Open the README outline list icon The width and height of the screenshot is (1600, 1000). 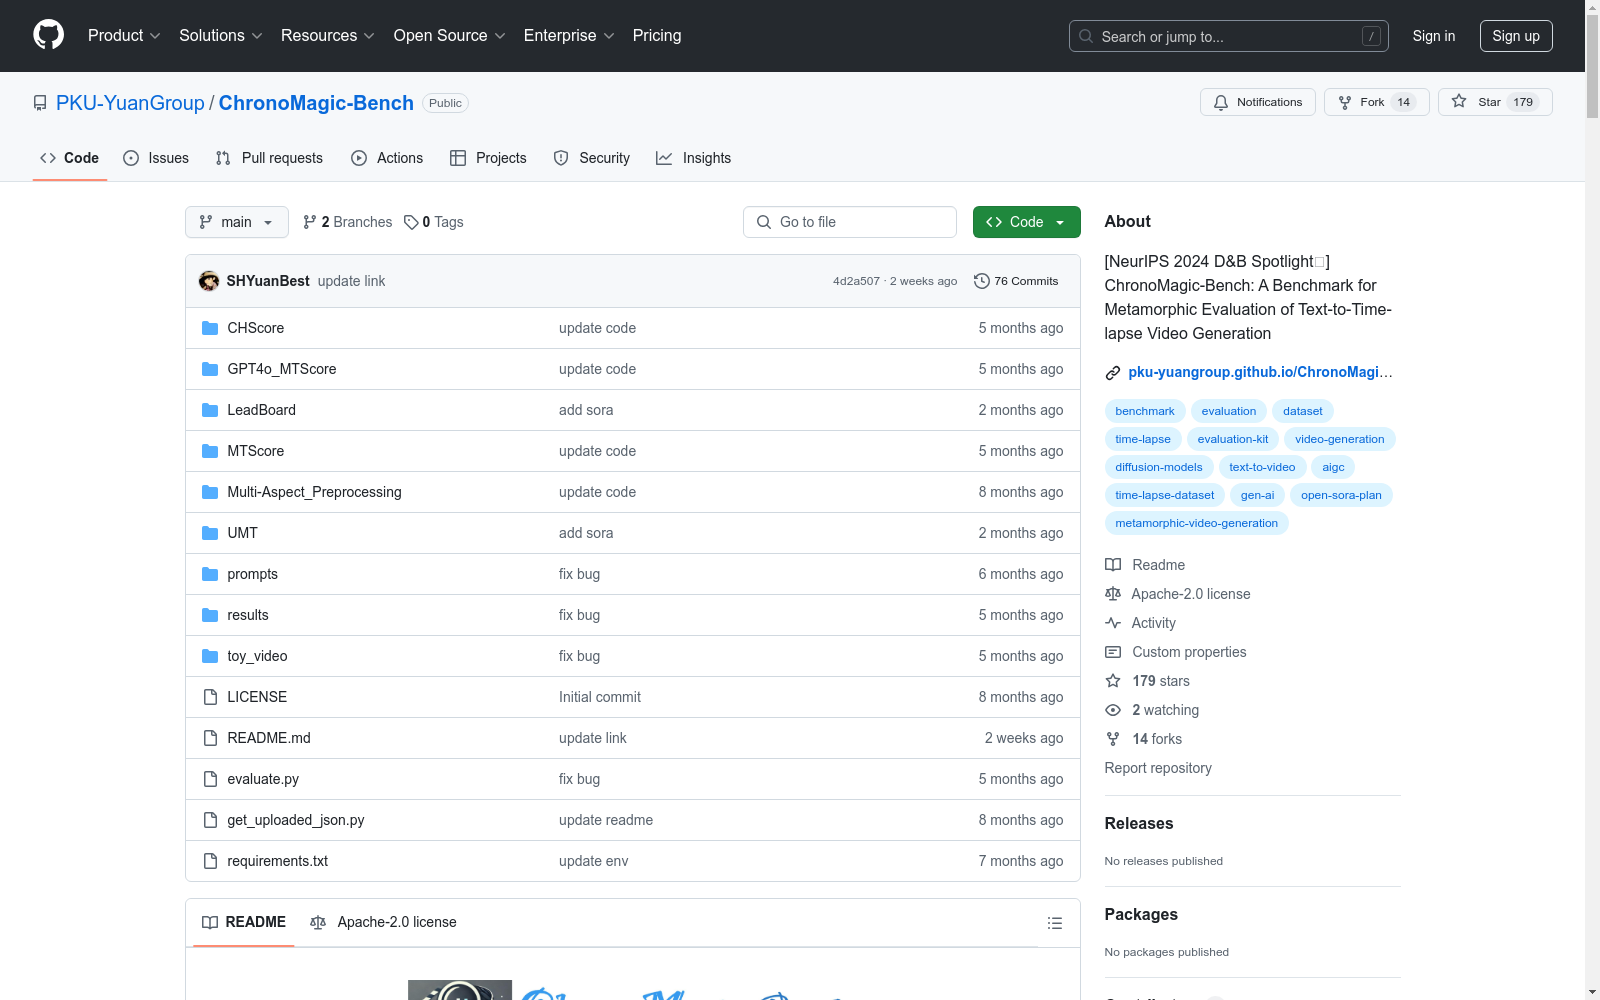coord(1055,923)
